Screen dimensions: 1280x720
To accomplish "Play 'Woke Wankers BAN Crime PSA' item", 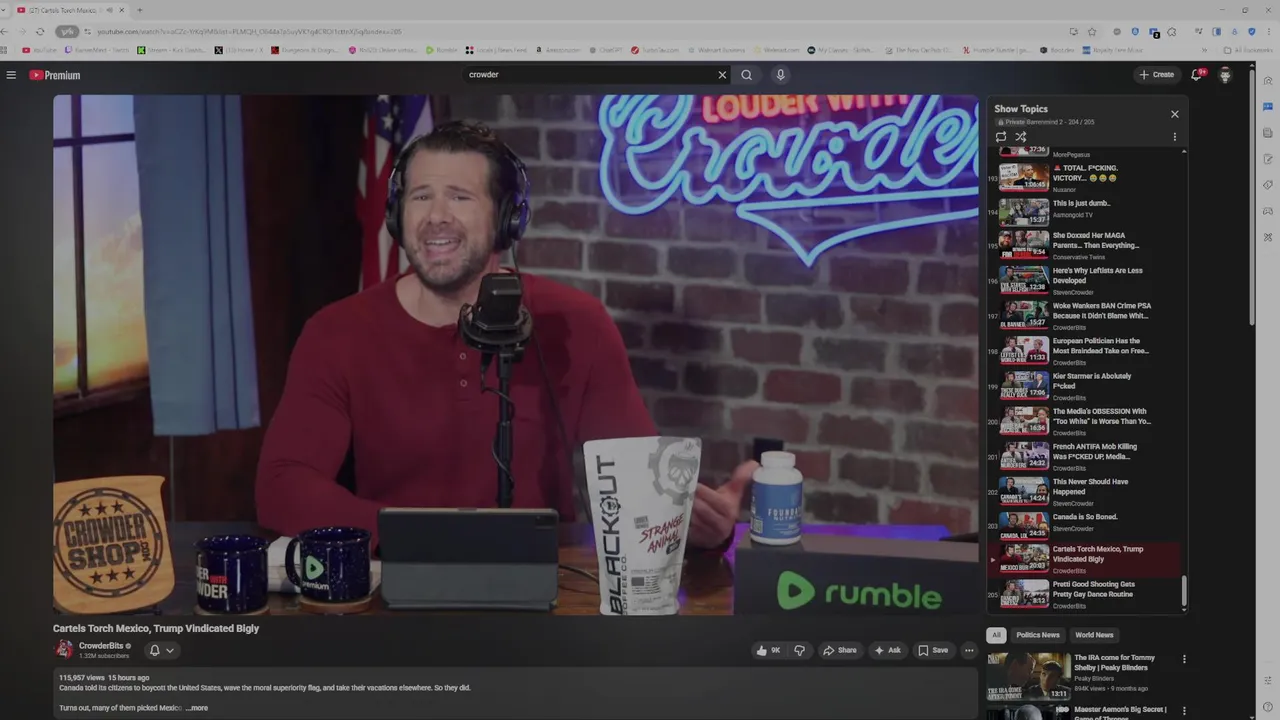I will (x=1084, y=316).
